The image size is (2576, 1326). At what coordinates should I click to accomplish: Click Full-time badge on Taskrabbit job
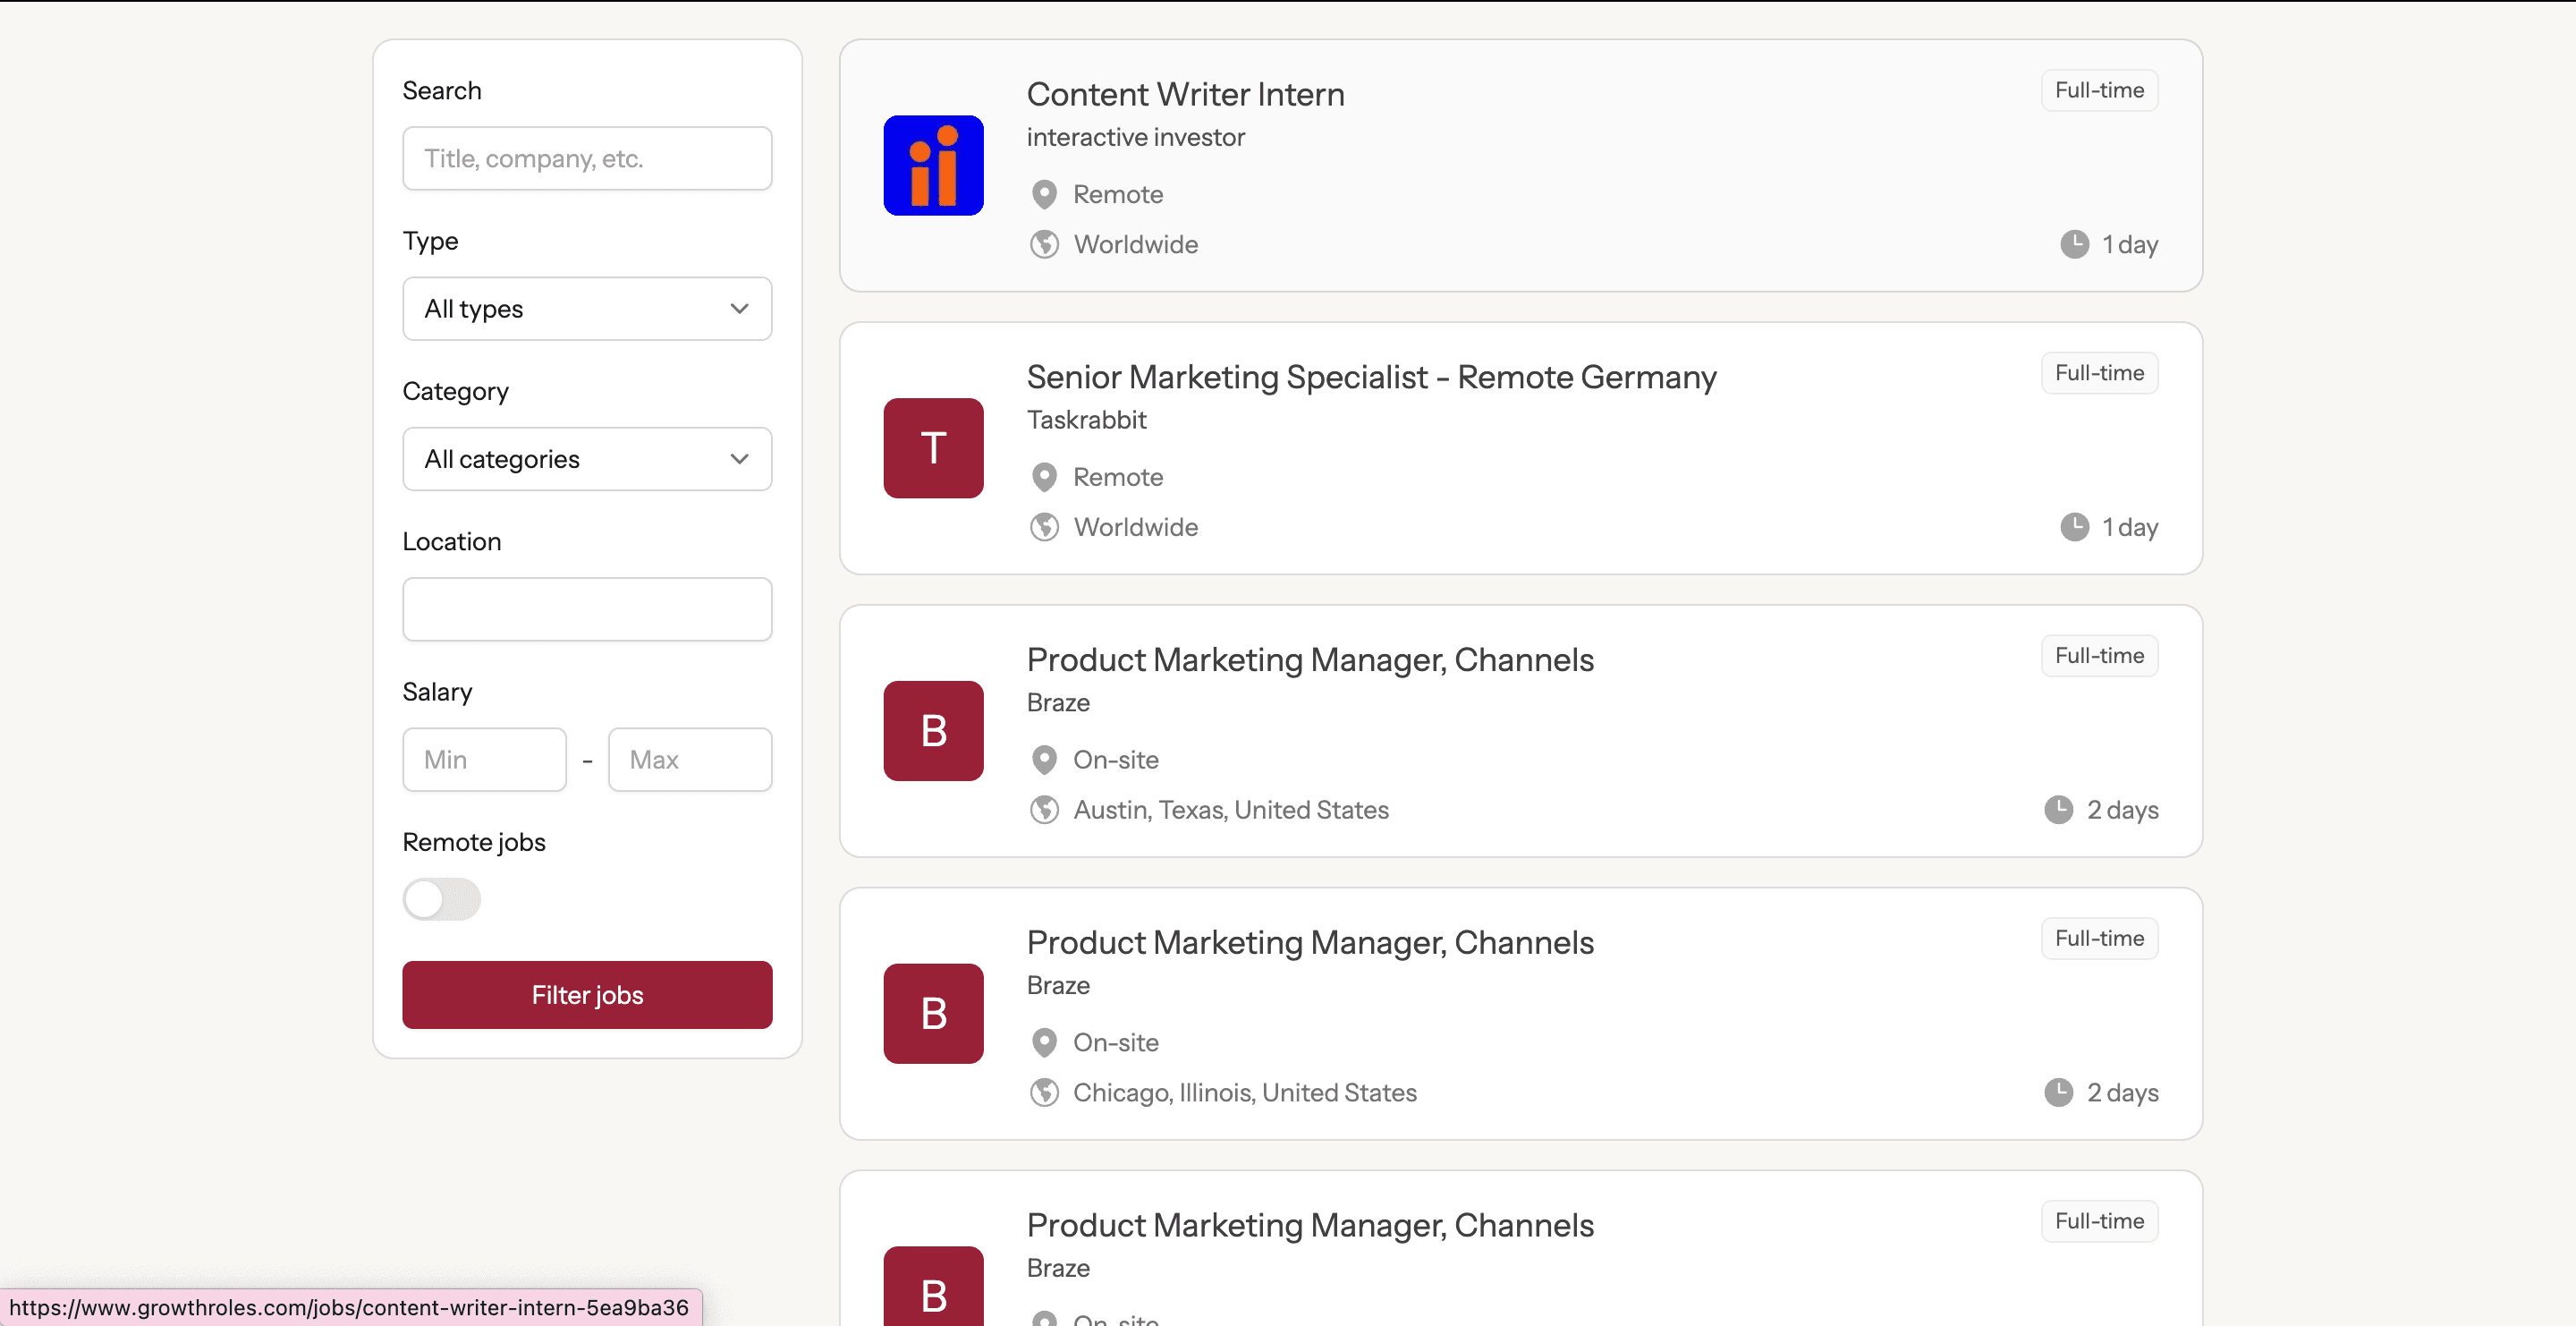2099,373
